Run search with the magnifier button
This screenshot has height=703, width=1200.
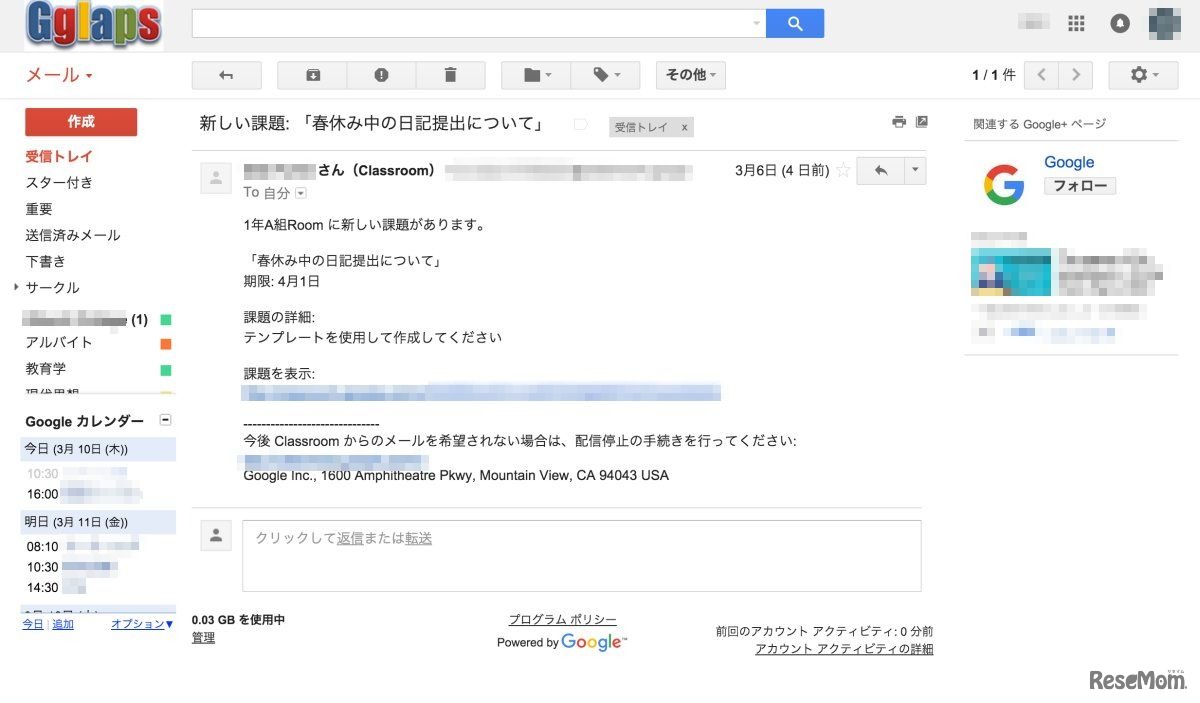[795, 22]
